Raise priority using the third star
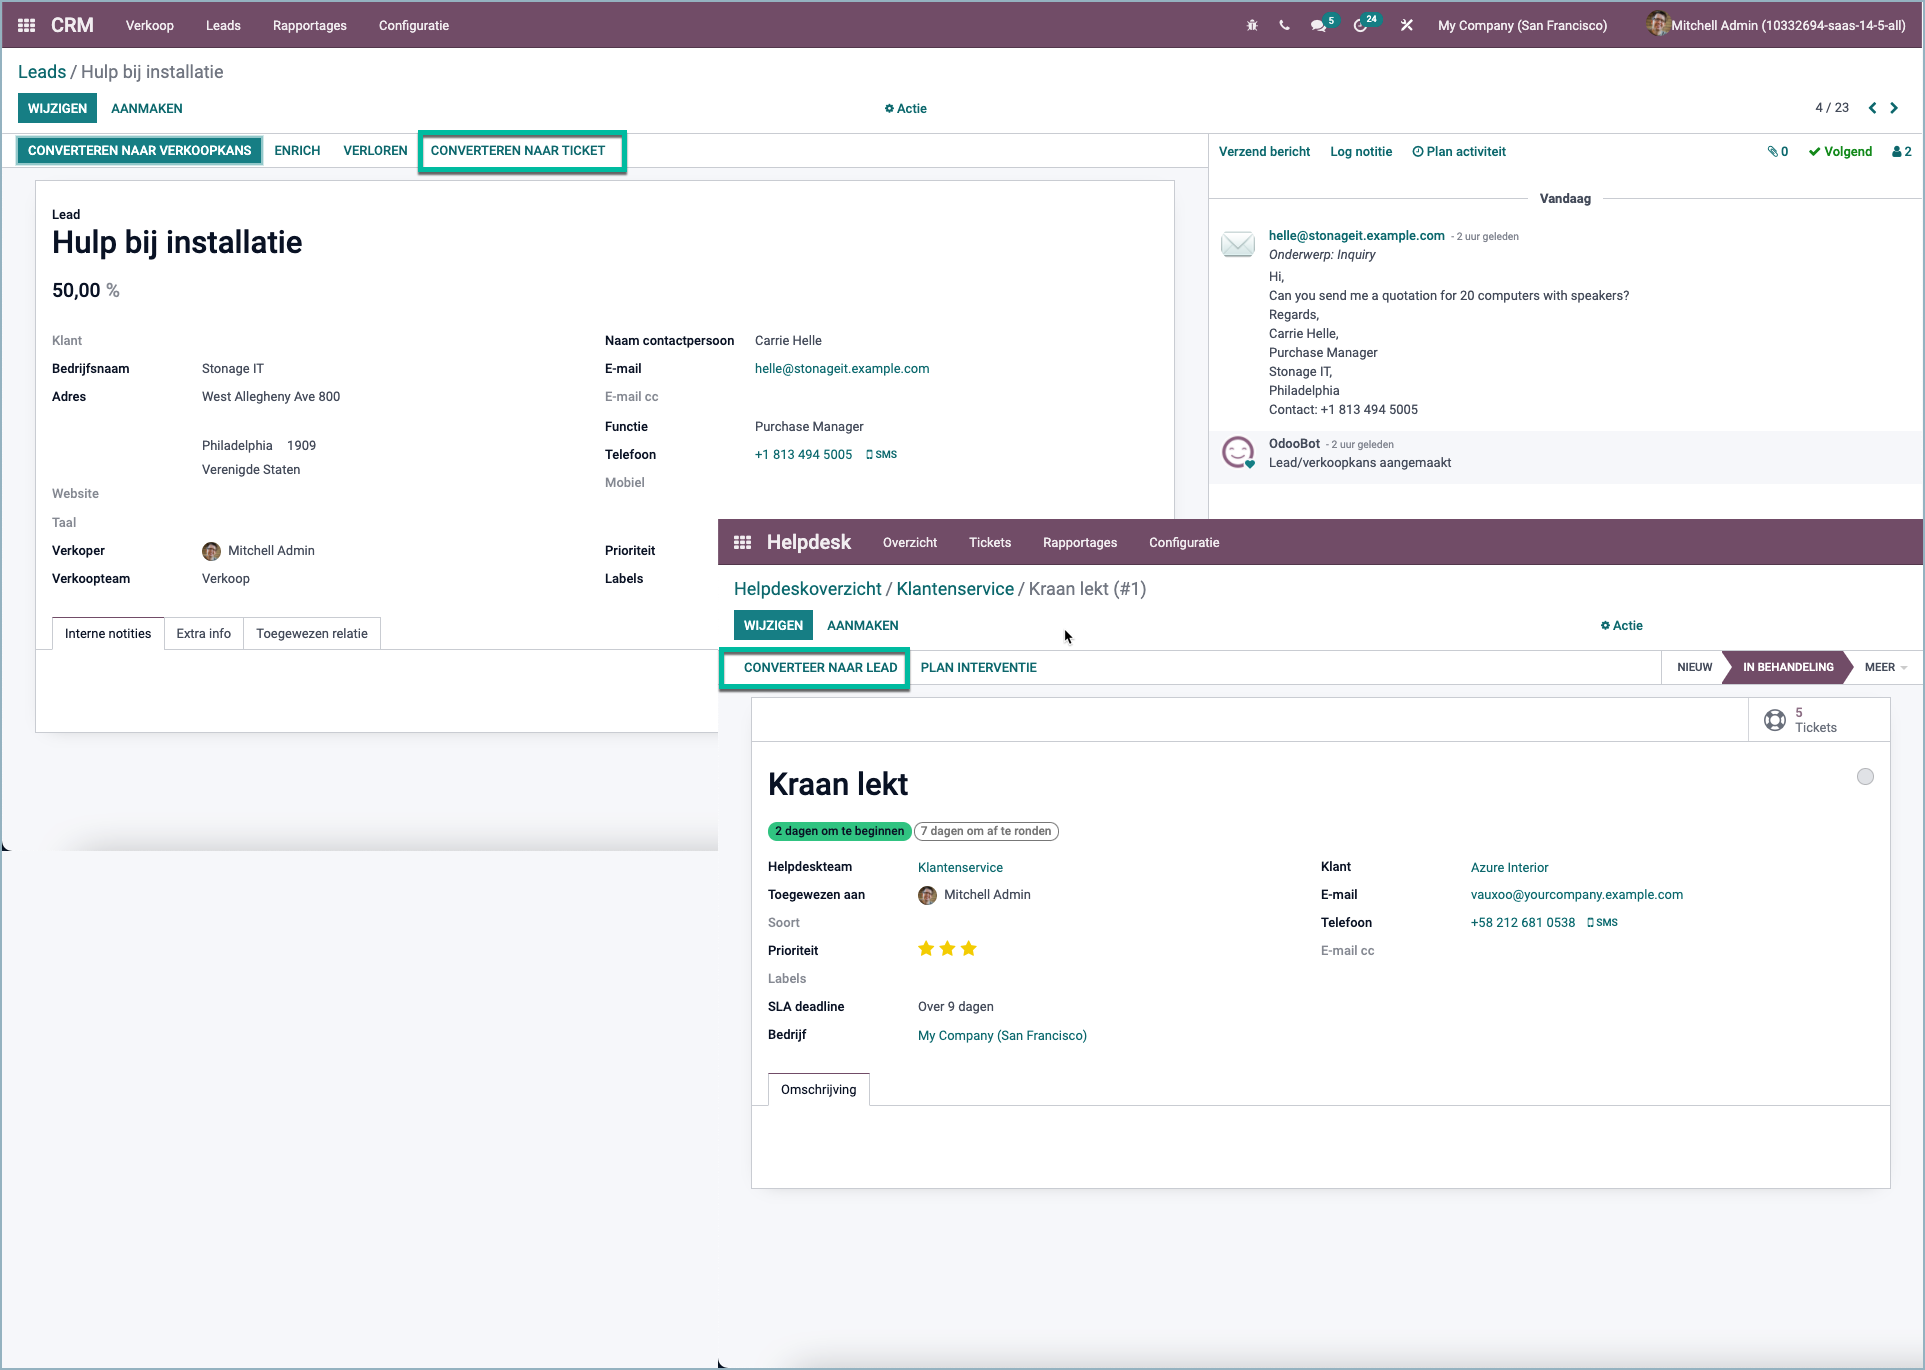 [968, 948]
